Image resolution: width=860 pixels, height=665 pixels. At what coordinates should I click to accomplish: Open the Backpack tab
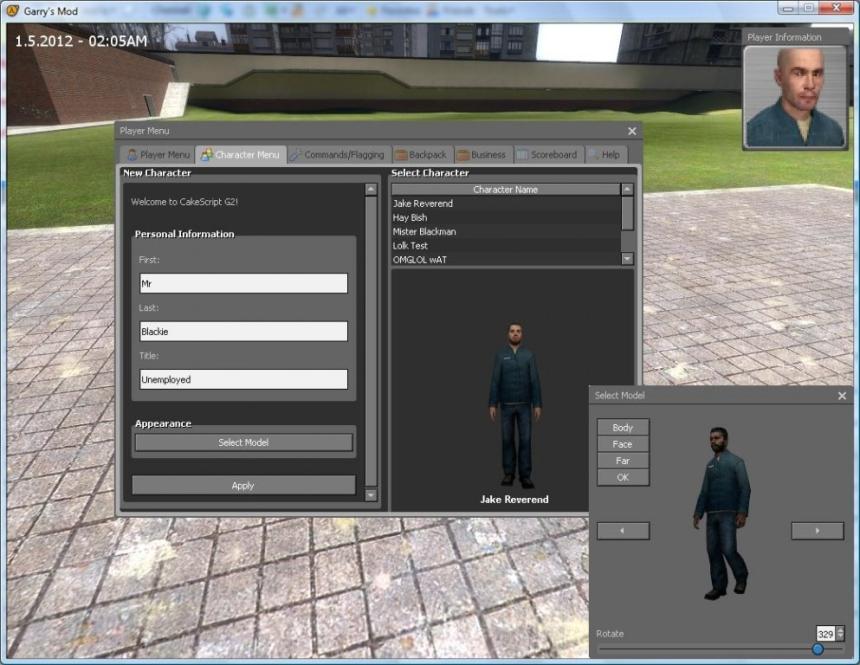click(422, 155)
